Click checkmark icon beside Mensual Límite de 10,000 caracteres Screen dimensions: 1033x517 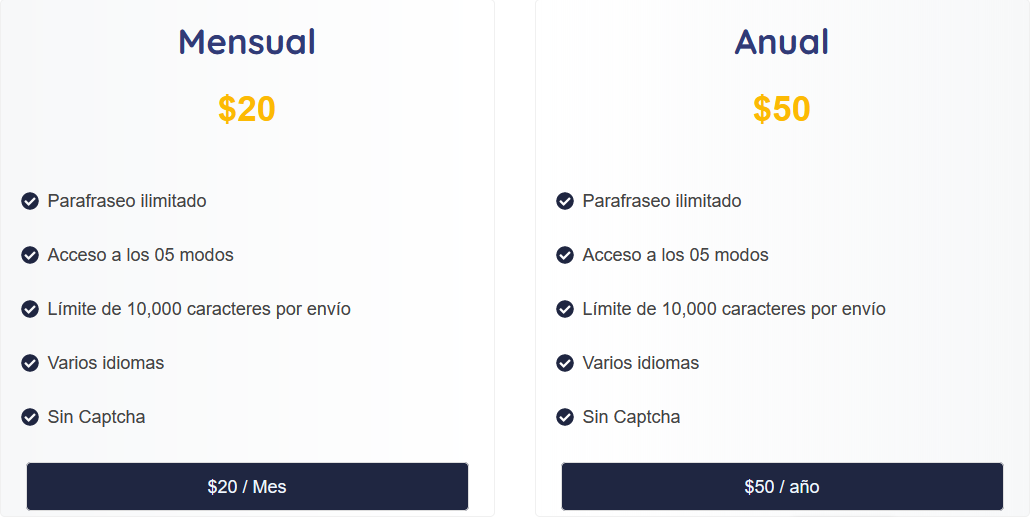pyautogui.click(x=30, y=309)
